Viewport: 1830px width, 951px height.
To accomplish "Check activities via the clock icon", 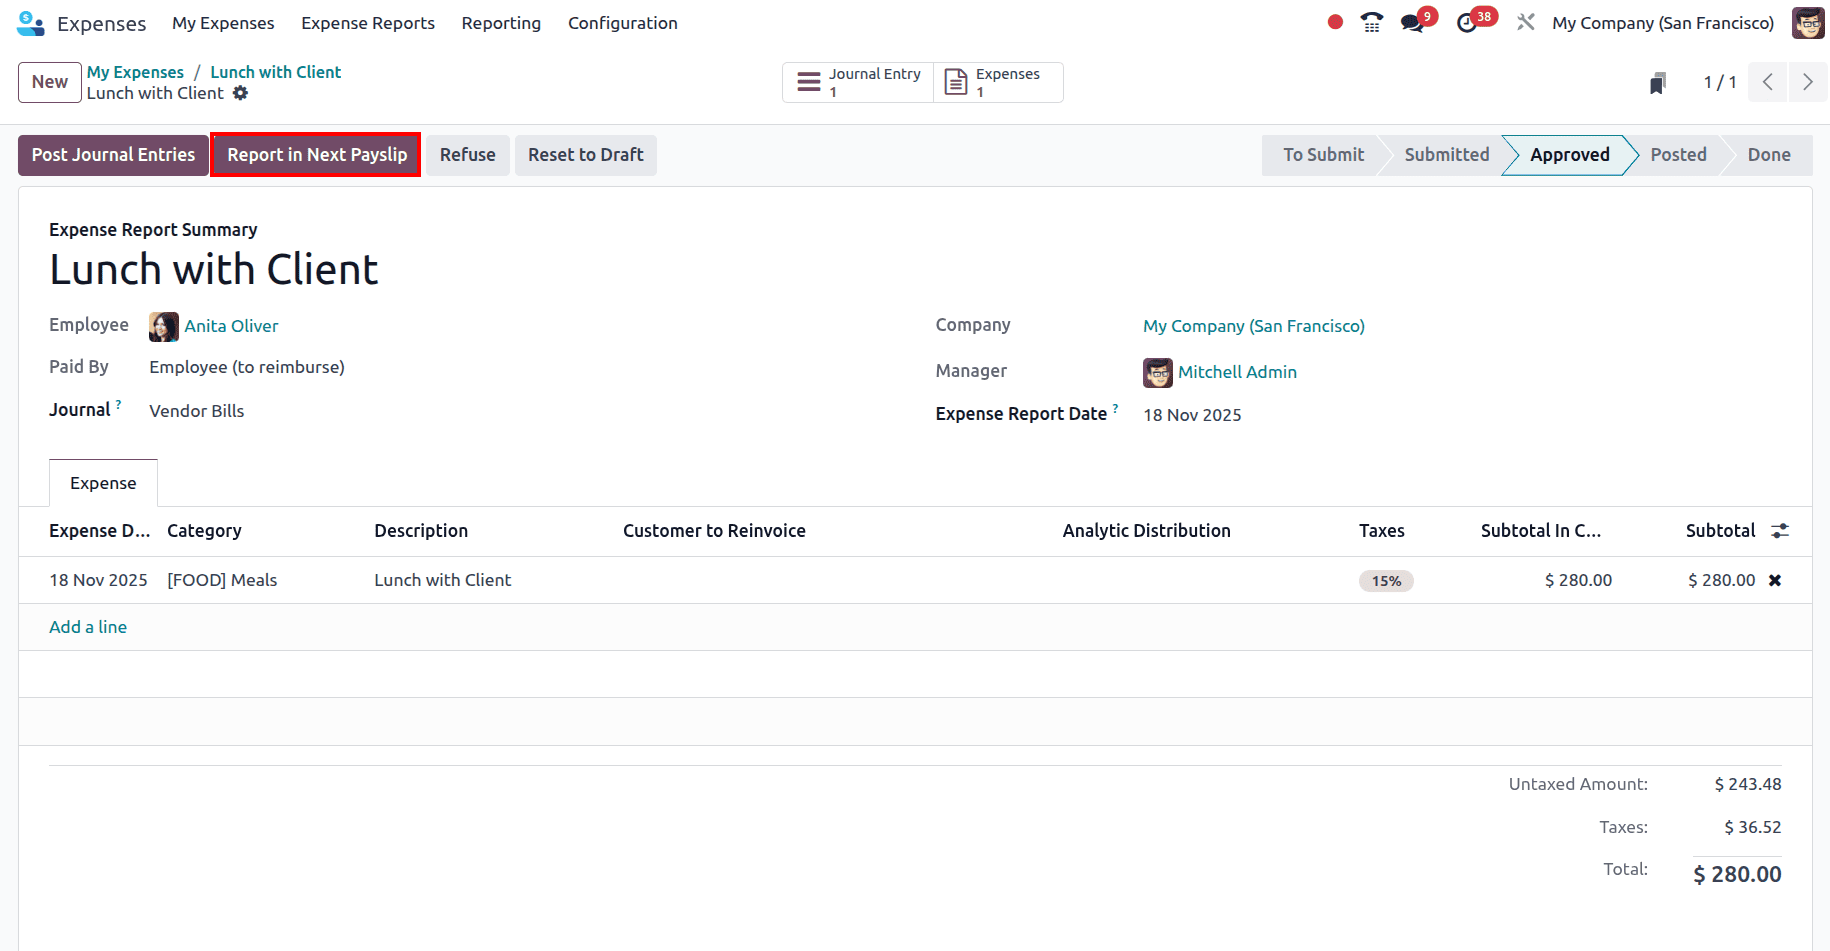I will (1469, 20).
